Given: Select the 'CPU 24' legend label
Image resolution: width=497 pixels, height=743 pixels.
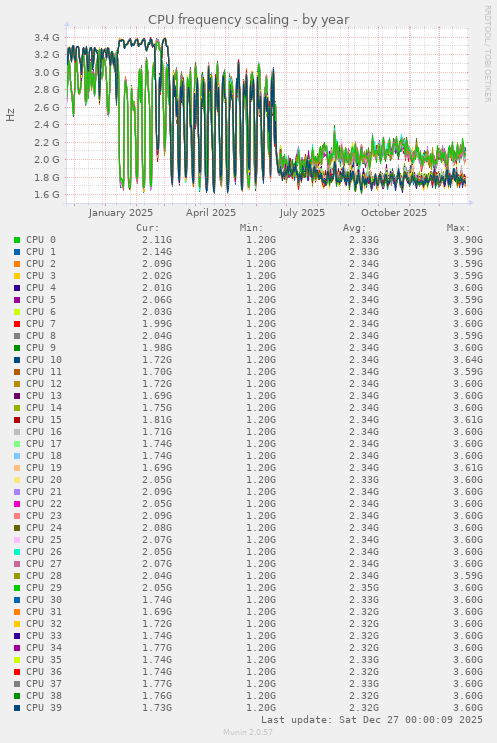Looking at the screenshot, I should pyautogui.click(x=44, y=528).
